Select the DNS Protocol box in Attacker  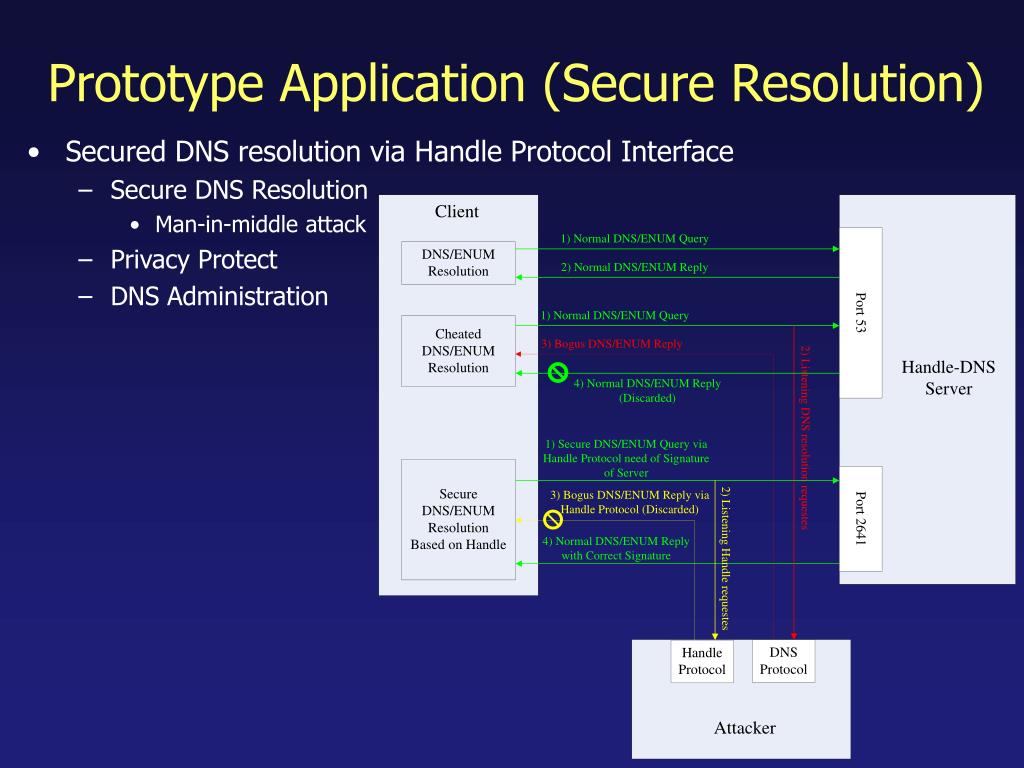click(783, 661)
